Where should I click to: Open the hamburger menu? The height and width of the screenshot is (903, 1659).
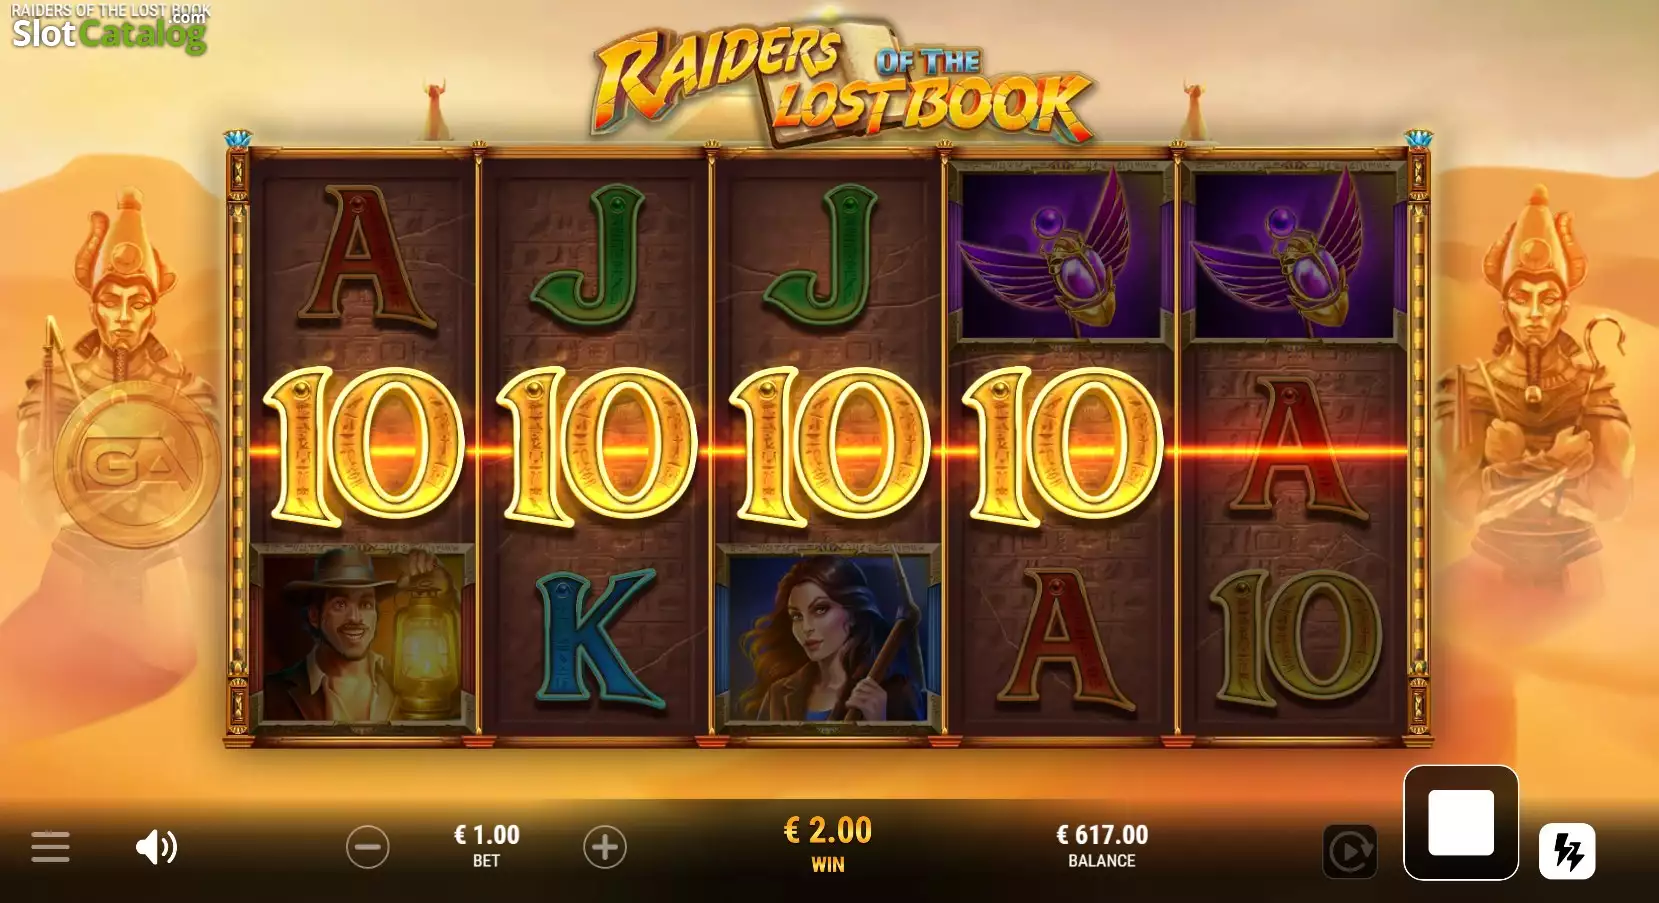[x=50, y=847]
